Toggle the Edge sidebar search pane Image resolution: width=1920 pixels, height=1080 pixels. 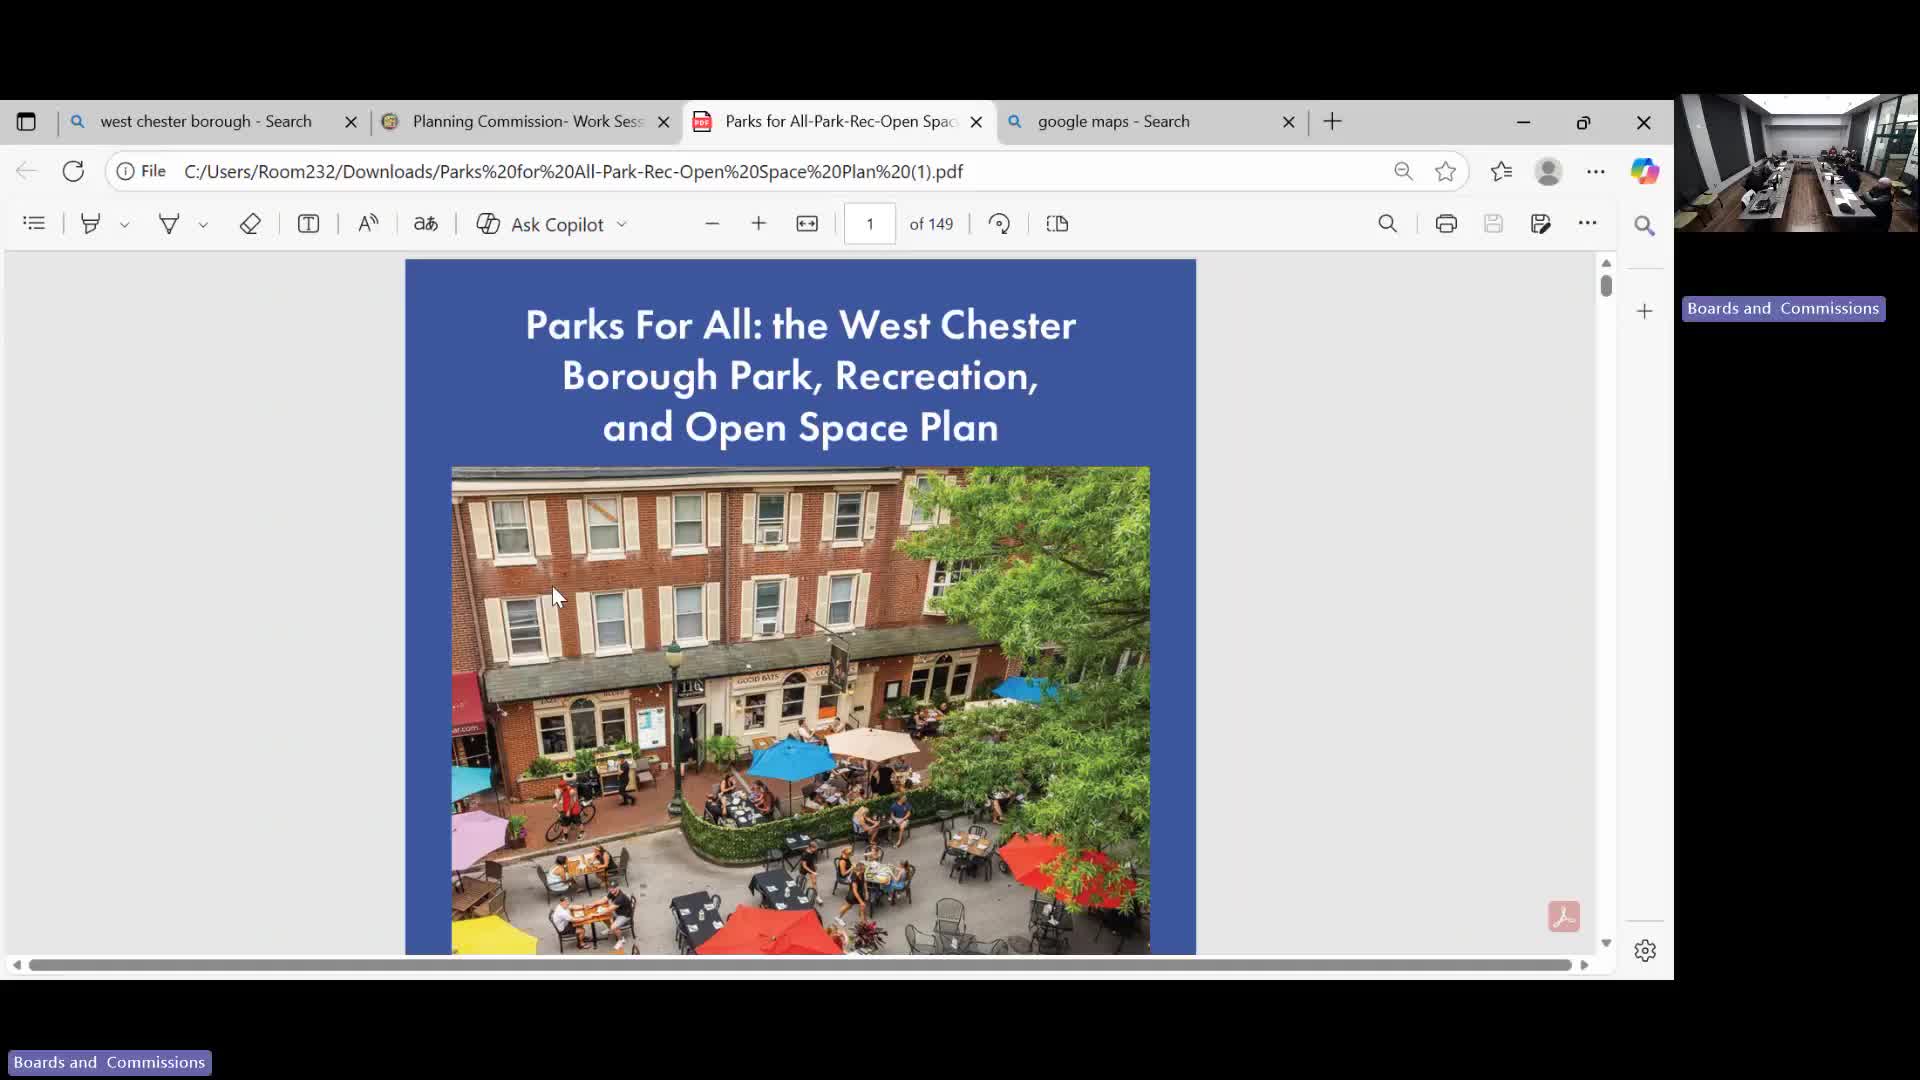click(1645, 225)
